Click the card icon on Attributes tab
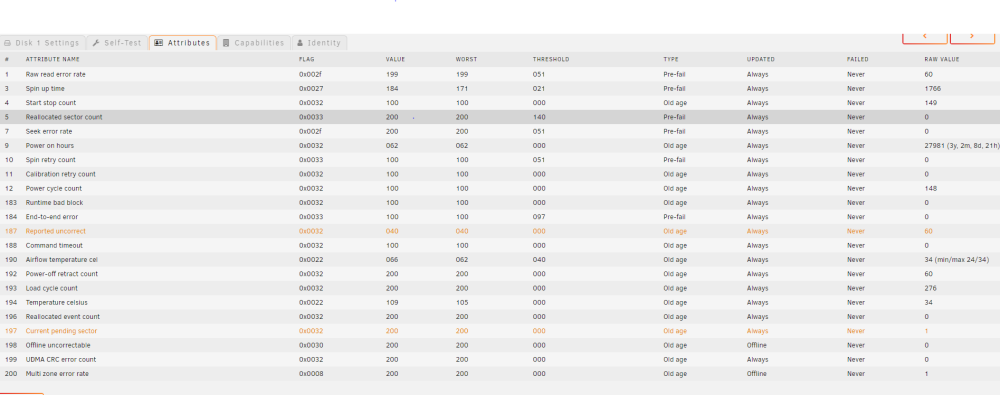Viewport: 1000px width, 395px height. point(159,43)
